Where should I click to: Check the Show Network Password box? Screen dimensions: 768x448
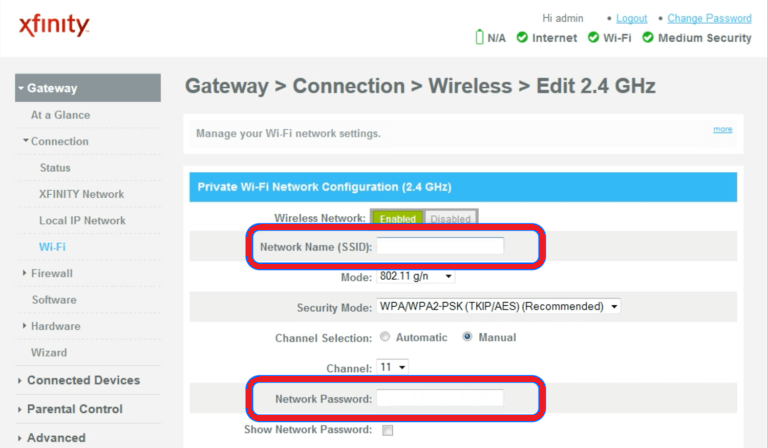(x=387, y=430)
